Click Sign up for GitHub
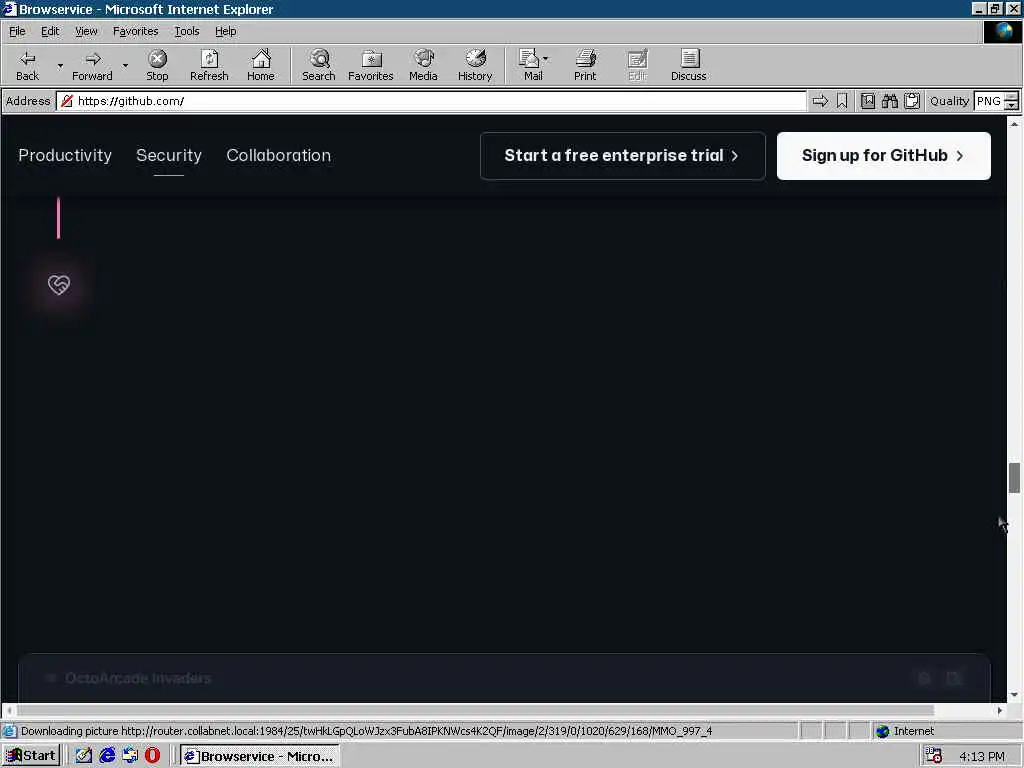Image resolution: width=1024 pixels, height=768 pixels. tap(883, 155)
